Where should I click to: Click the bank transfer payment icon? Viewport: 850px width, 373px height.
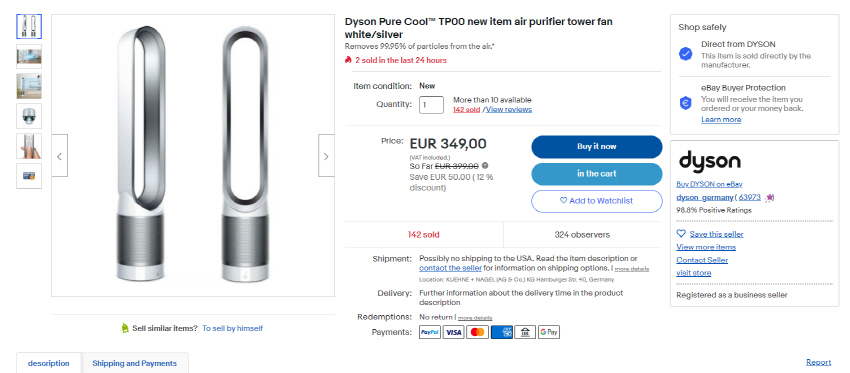click(x=525, y=332)
